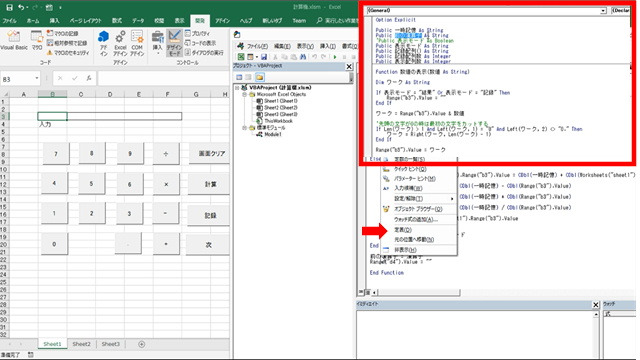Open COM アドイン icon
Viewport: 640px width, 360px height.
click(x=137, y=43)
